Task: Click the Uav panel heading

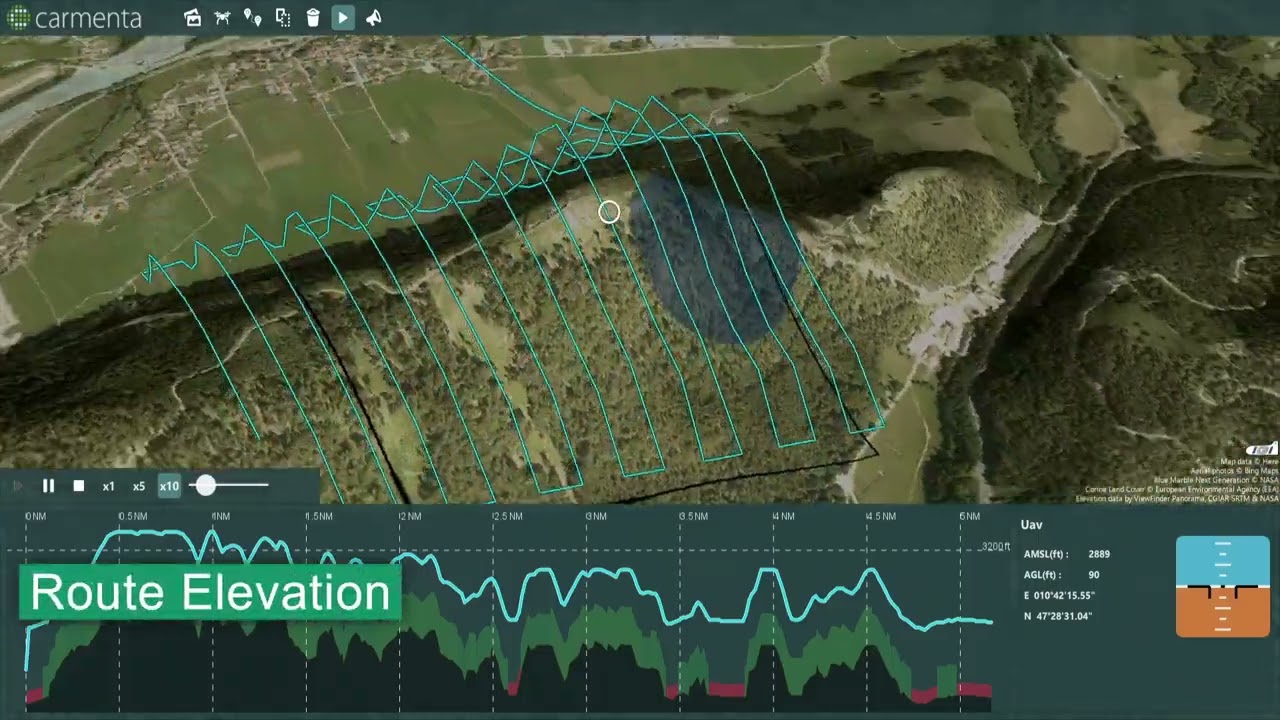Action: [x=1031, y=525]
